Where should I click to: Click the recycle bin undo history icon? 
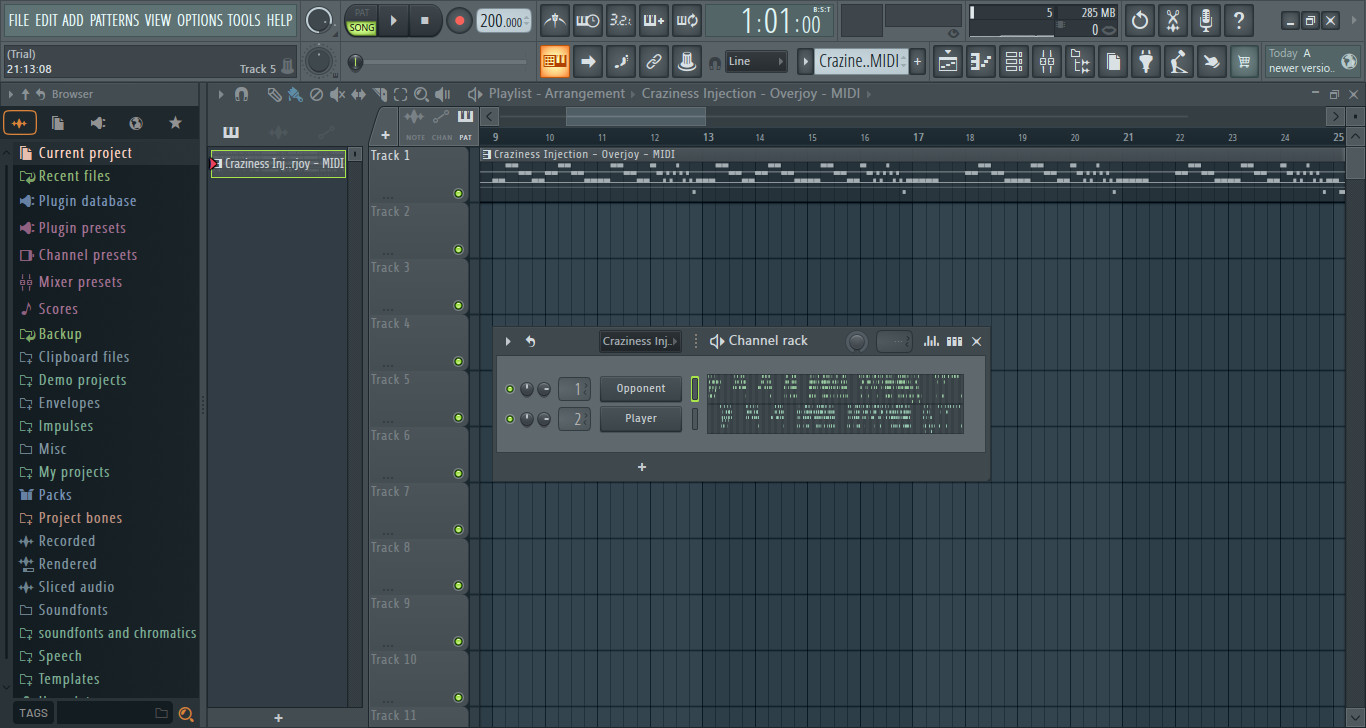1139,20
